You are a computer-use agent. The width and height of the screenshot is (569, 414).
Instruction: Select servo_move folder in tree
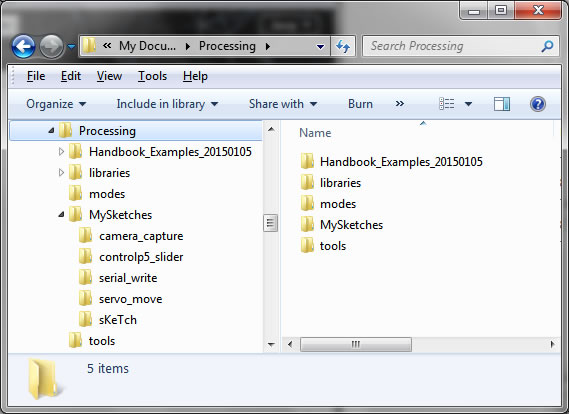point(131,299)
